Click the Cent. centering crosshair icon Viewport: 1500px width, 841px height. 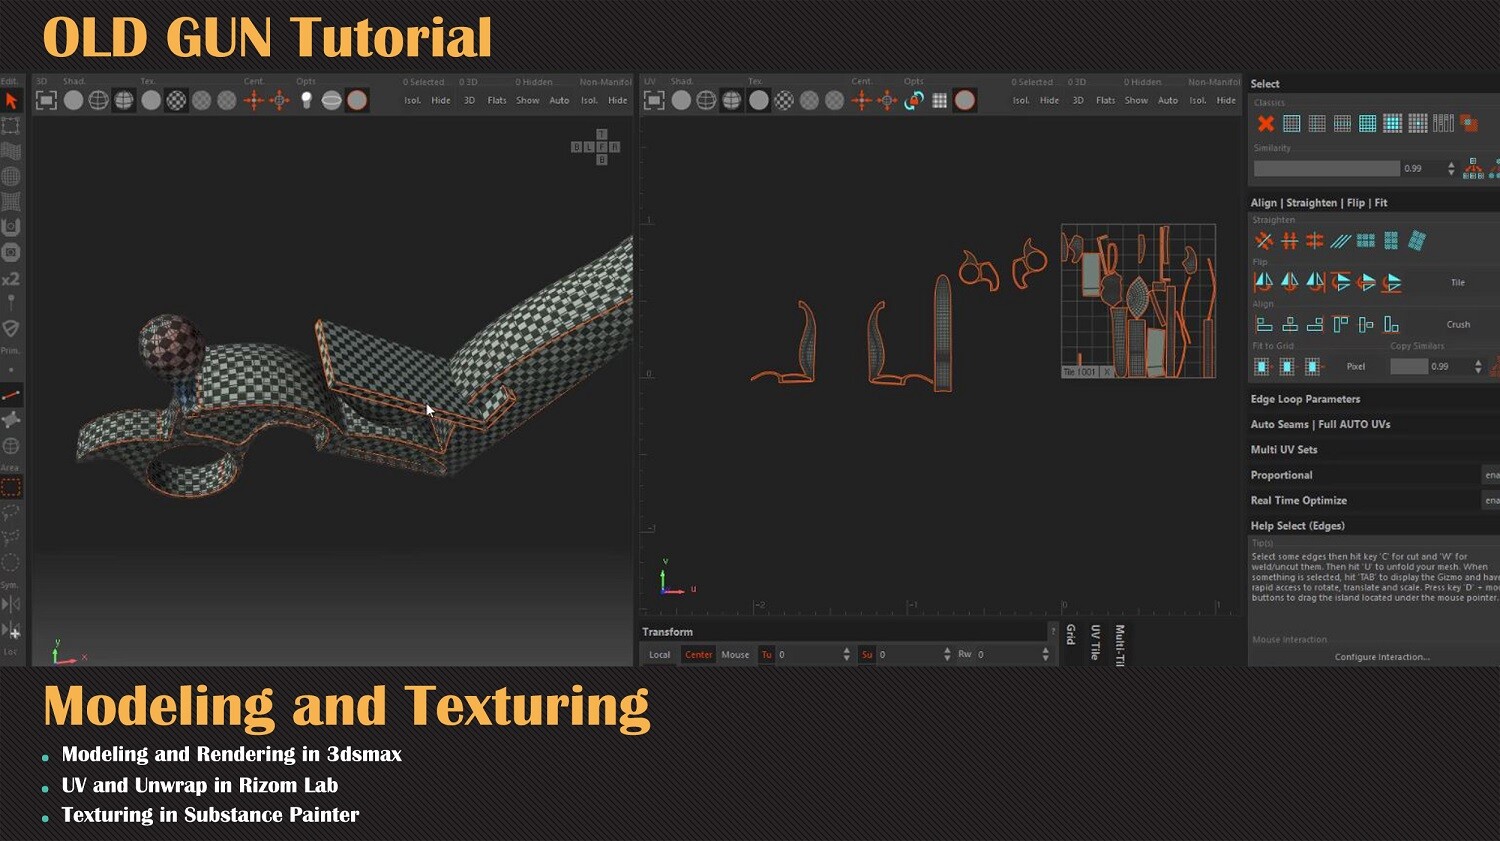(254, 99)
